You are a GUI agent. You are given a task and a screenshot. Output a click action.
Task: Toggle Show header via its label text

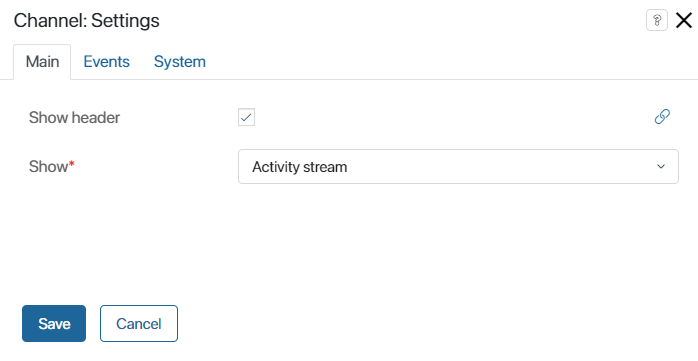pyautogui.click(x=74, y=118)
